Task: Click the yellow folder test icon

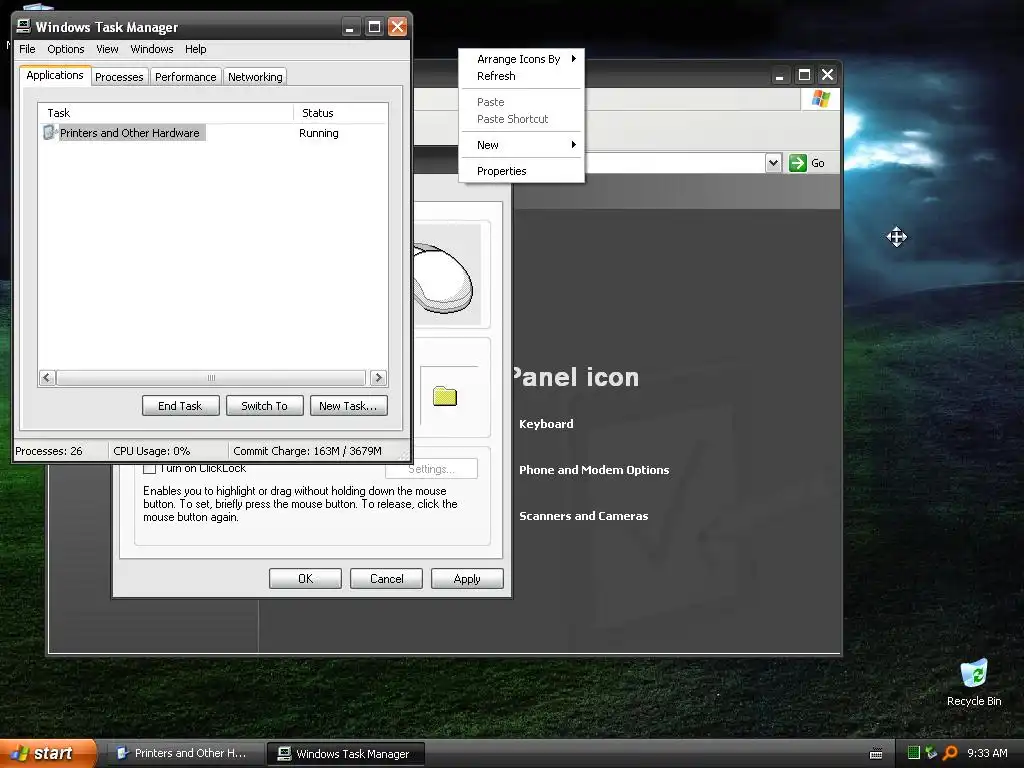Action: point(445,396)
